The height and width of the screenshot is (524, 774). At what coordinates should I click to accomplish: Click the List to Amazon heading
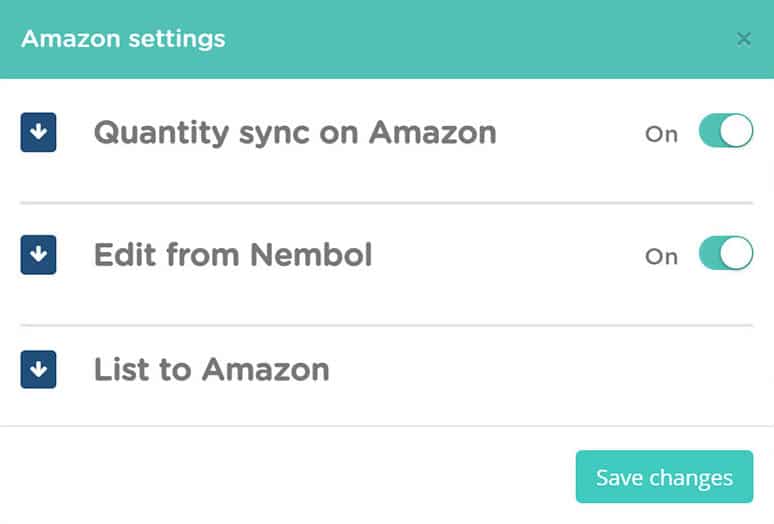[x=212, y=370]
